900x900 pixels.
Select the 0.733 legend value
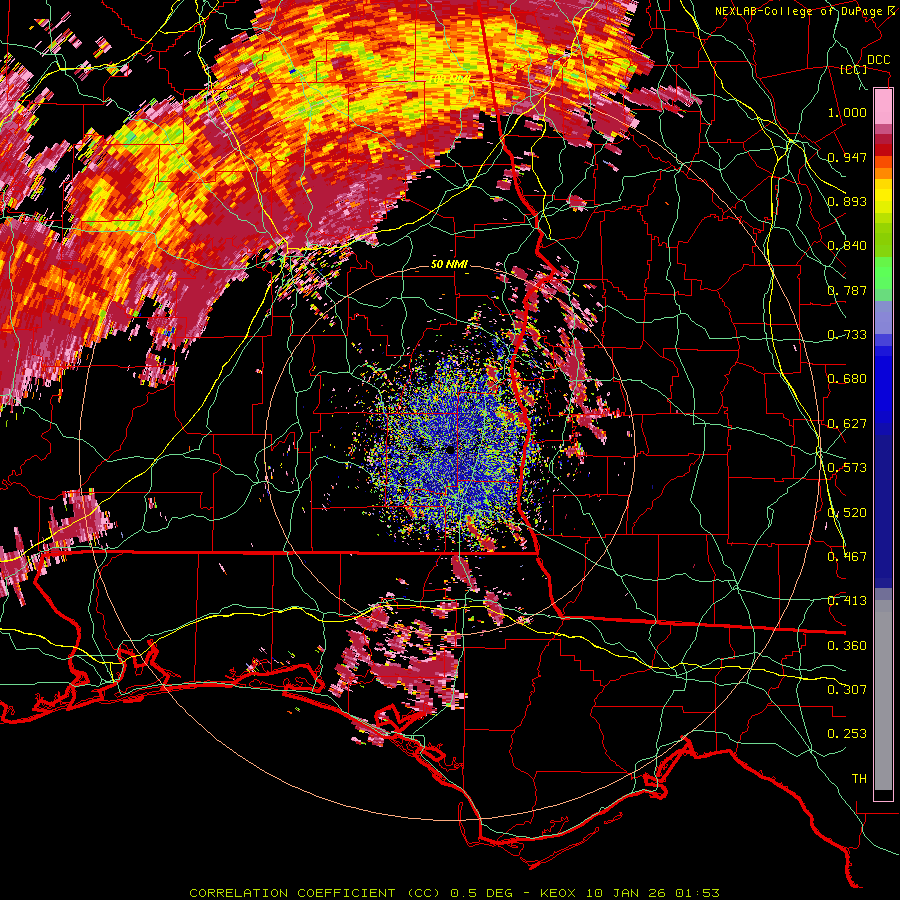coord(847,335)
